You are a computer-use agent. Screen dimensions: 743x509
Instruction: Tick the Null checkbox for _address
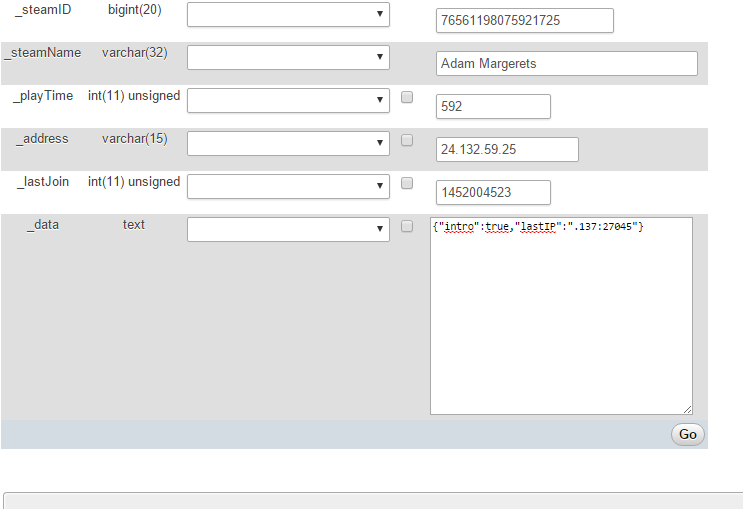407,140
